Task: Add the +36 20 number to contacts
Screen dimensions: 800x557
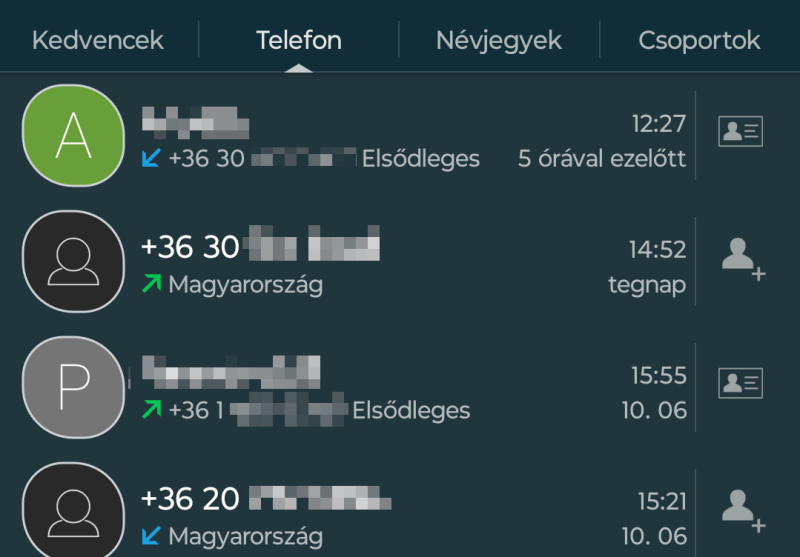Action: tap(740, 508)
